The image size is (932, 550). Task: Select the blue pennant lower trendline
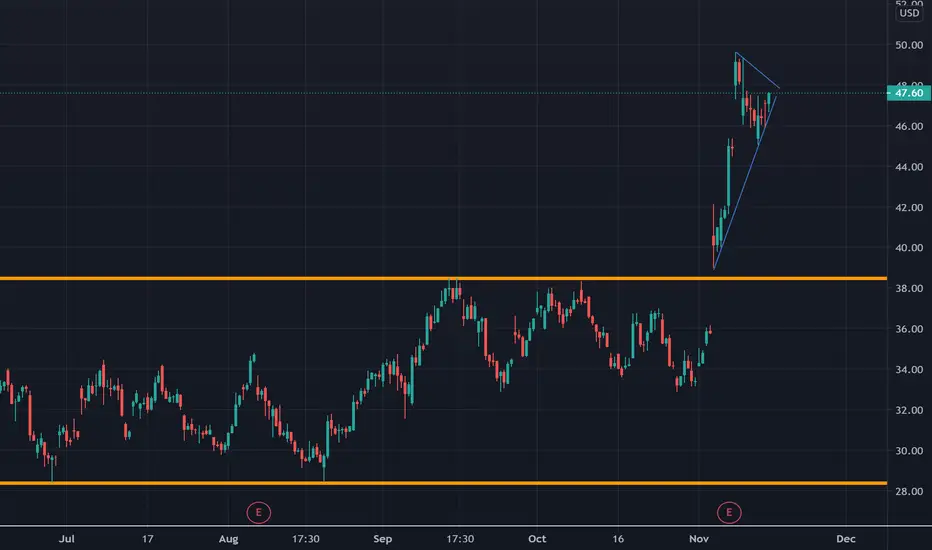[745, 181]
